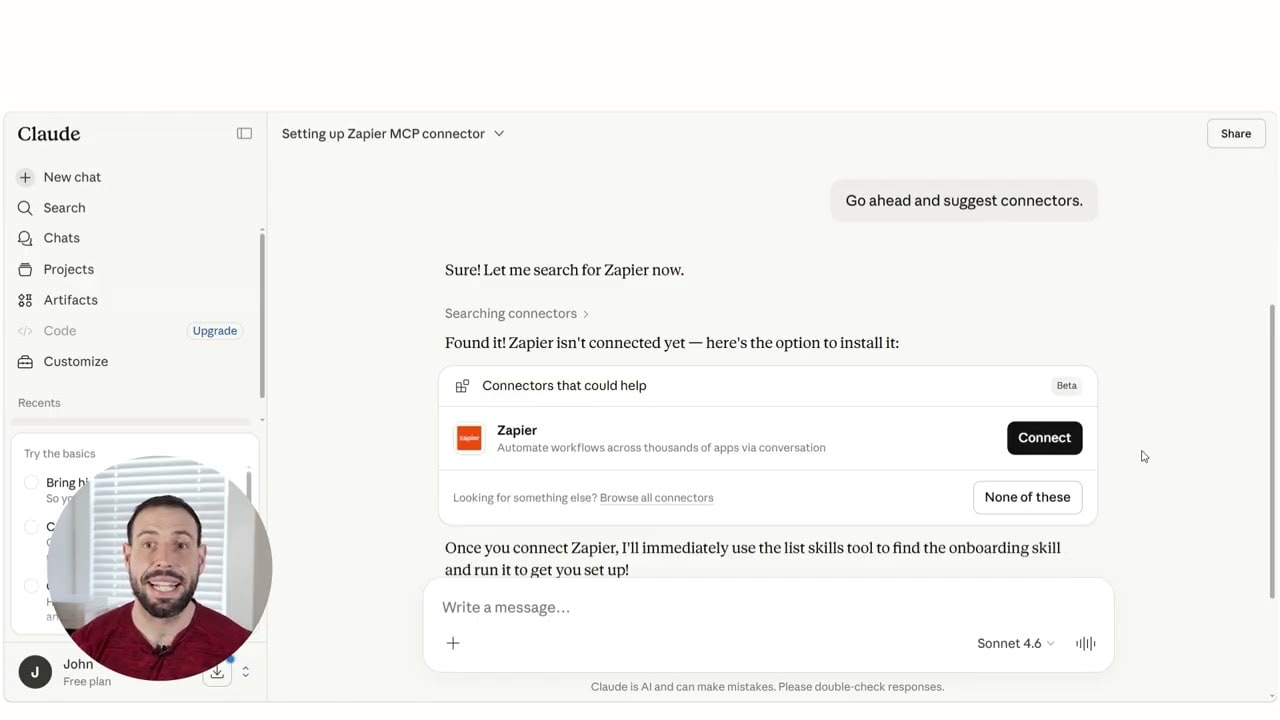Connect the Zapier connector
Viewport: 1280px width, 720px height.
(x=1044, y=438)
